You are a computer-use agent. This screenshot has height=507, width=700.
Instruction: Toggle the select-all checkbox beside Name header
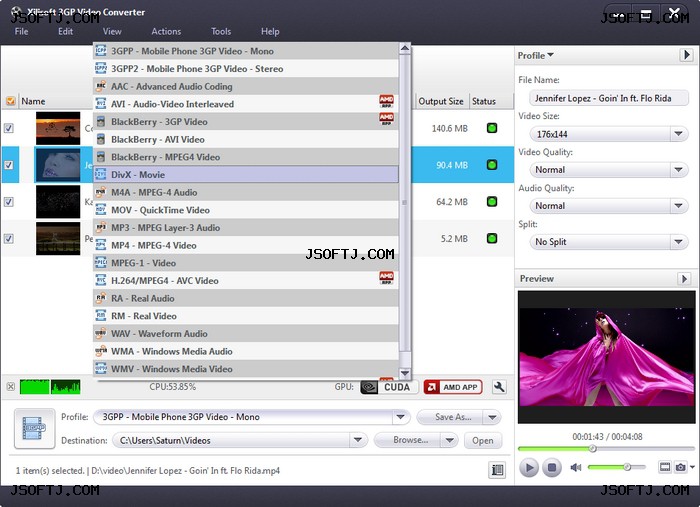pos(10,101)
